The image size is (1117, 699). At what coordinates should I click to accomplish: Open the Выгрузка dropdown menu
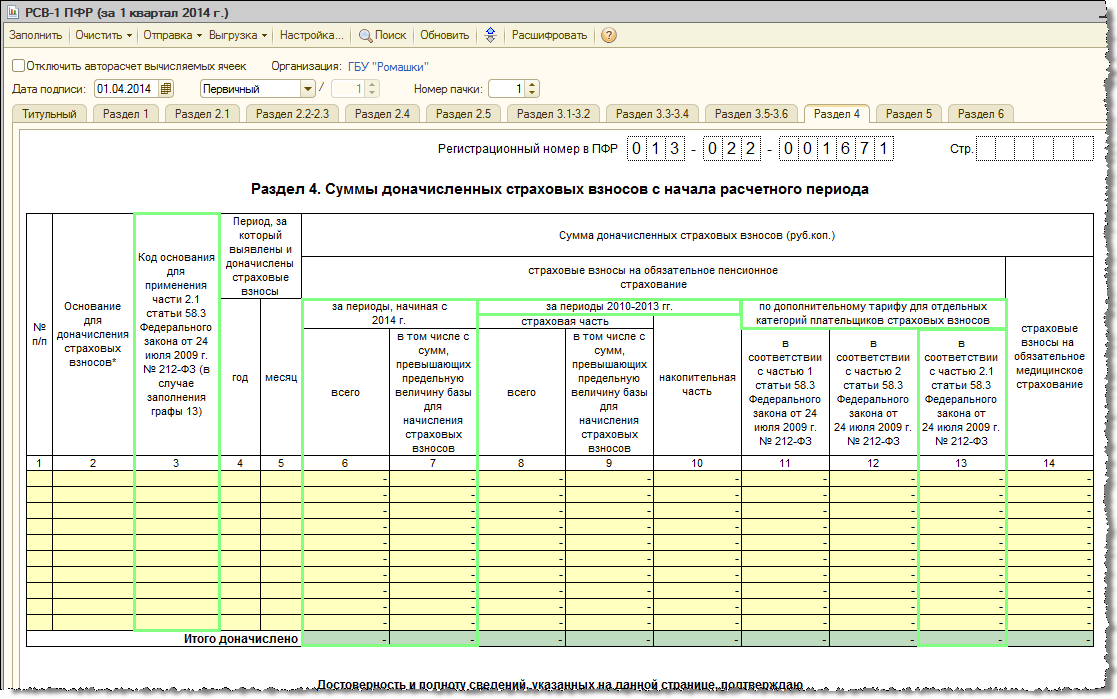pyautogui.click(x=238, y=35)
